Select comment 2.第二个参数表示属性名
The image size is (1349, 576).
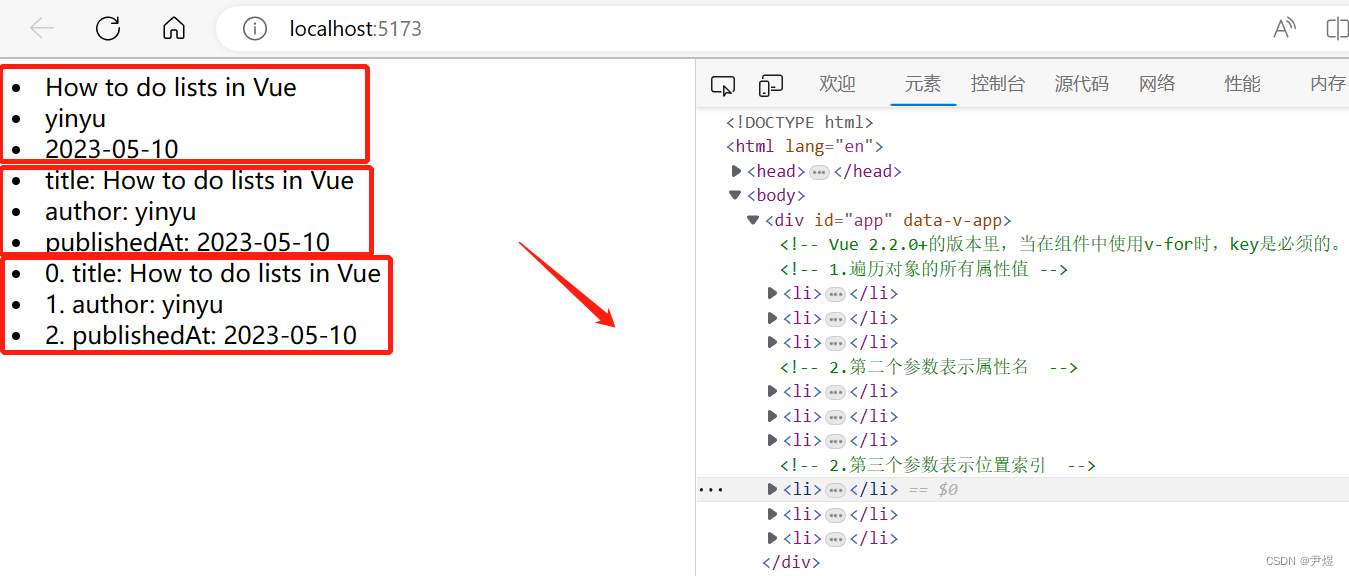pos(929,368)
